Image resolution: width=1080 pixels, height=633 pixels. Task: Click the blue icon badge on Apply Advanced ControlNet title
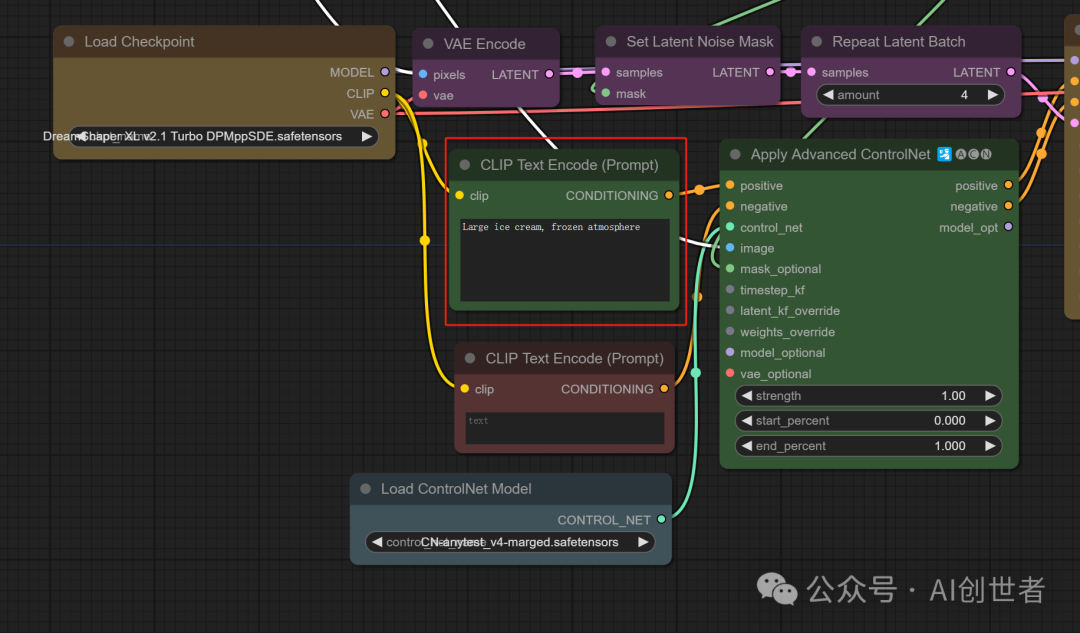coord(944,154)
